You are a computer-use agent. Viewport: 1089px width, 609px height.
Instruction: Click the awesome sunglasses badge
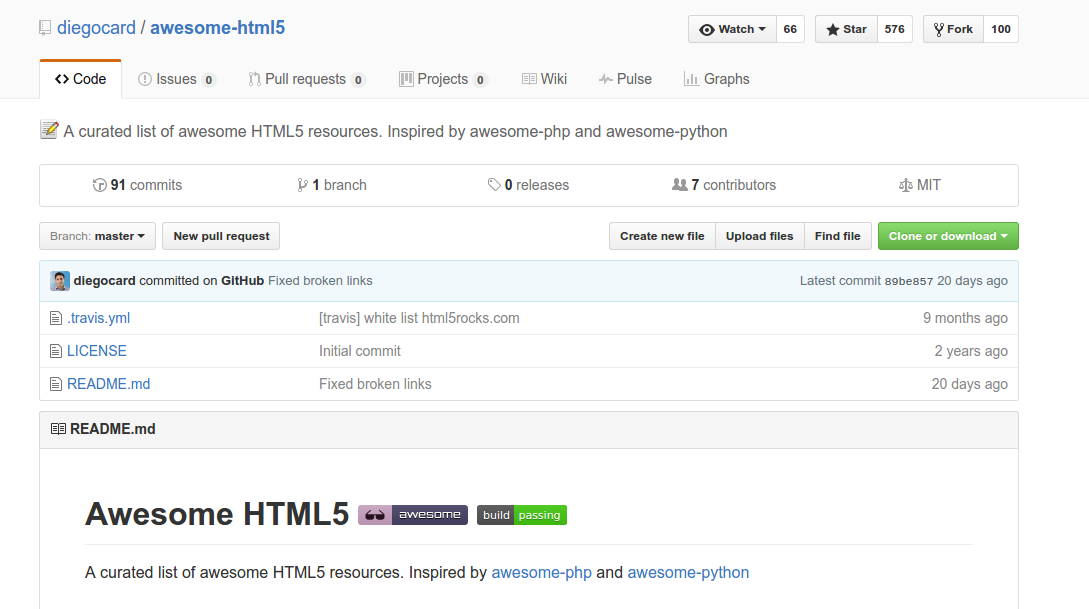click(x=413, y=515)
